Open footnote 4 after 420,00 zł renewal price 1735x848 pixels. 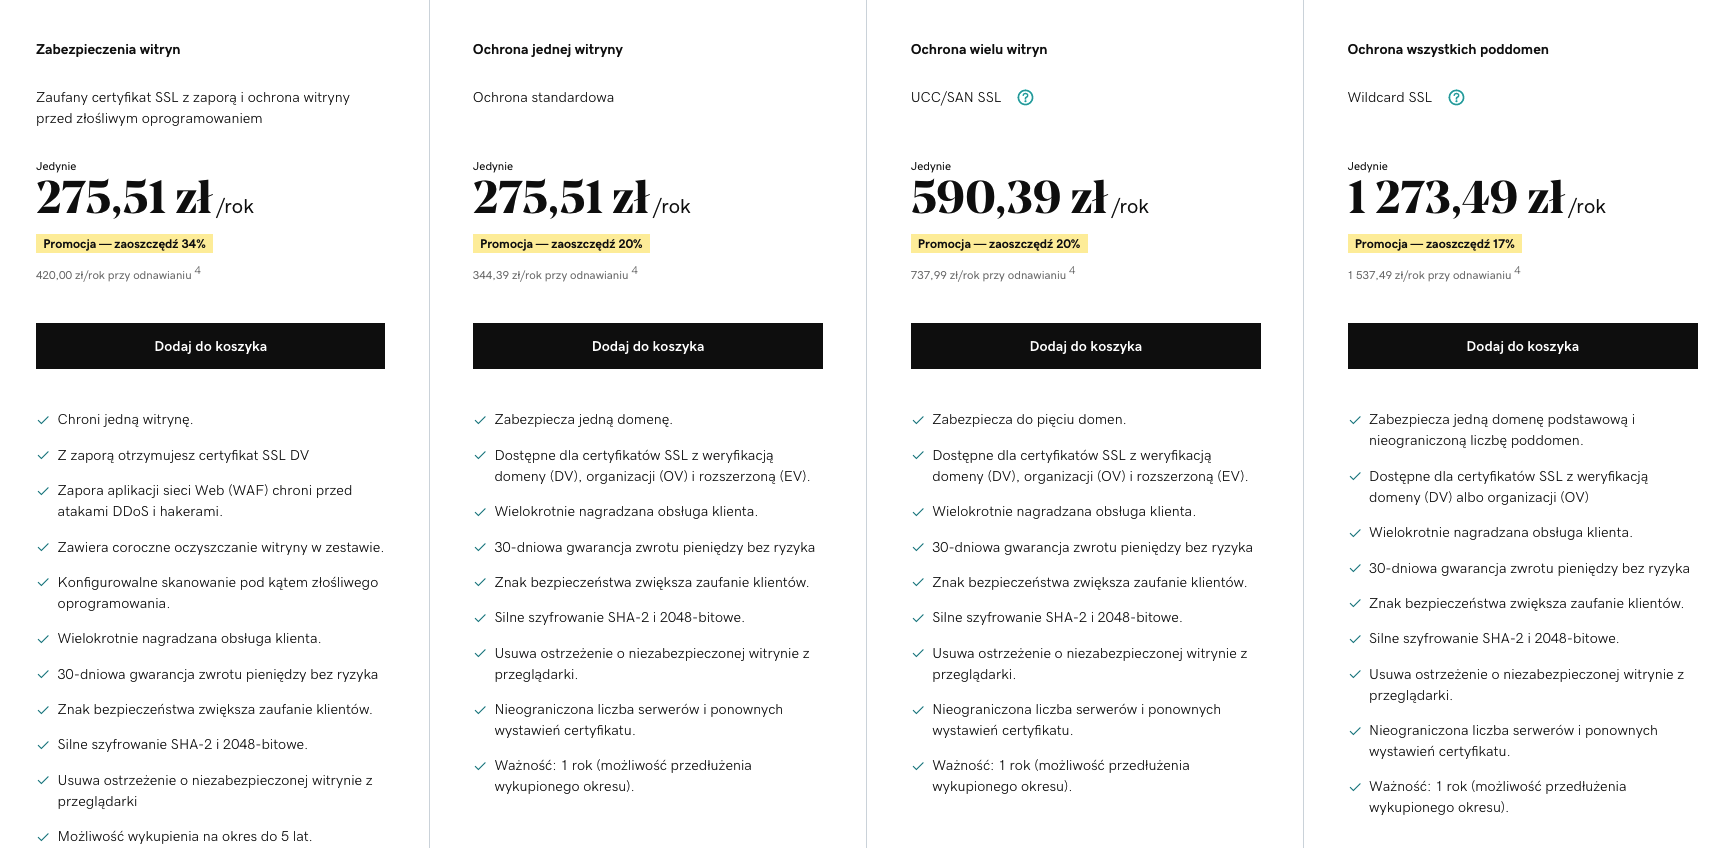198,270
